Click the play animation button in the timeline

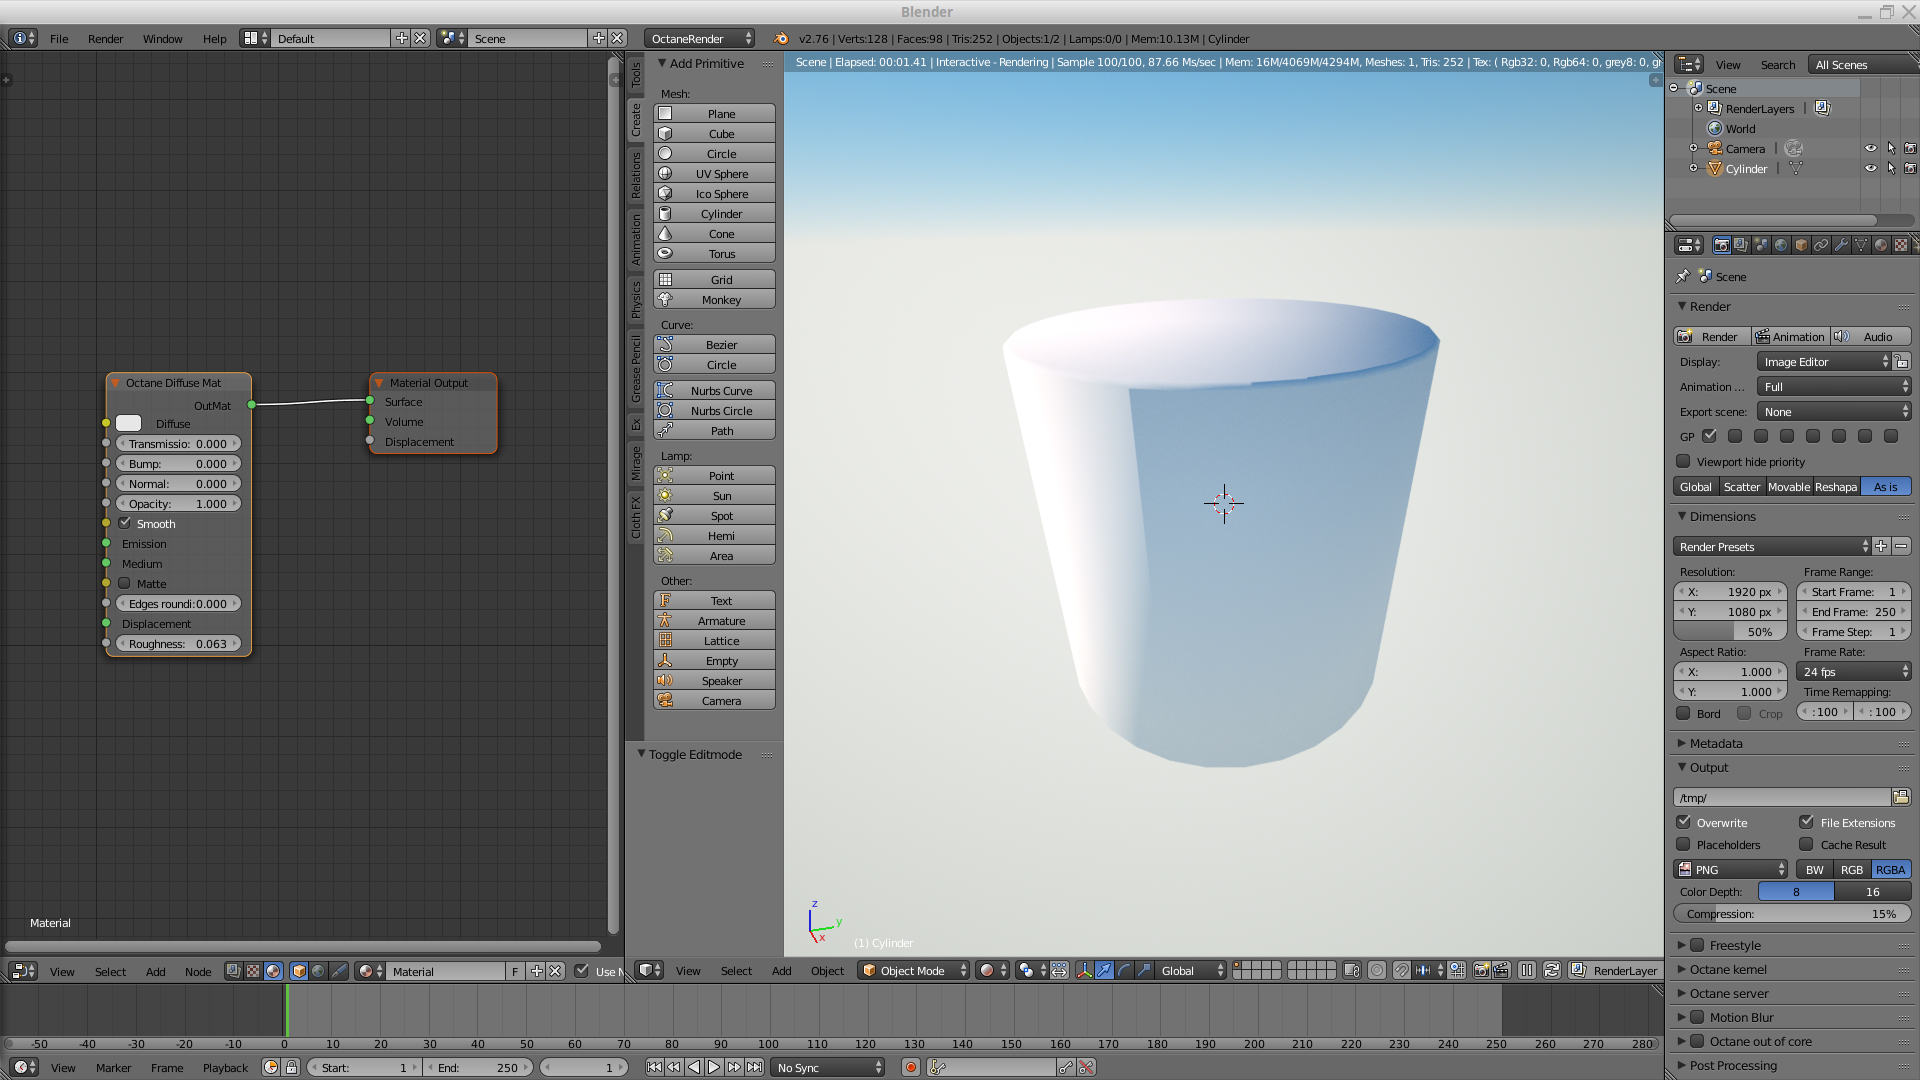[x=714, y=1067]
